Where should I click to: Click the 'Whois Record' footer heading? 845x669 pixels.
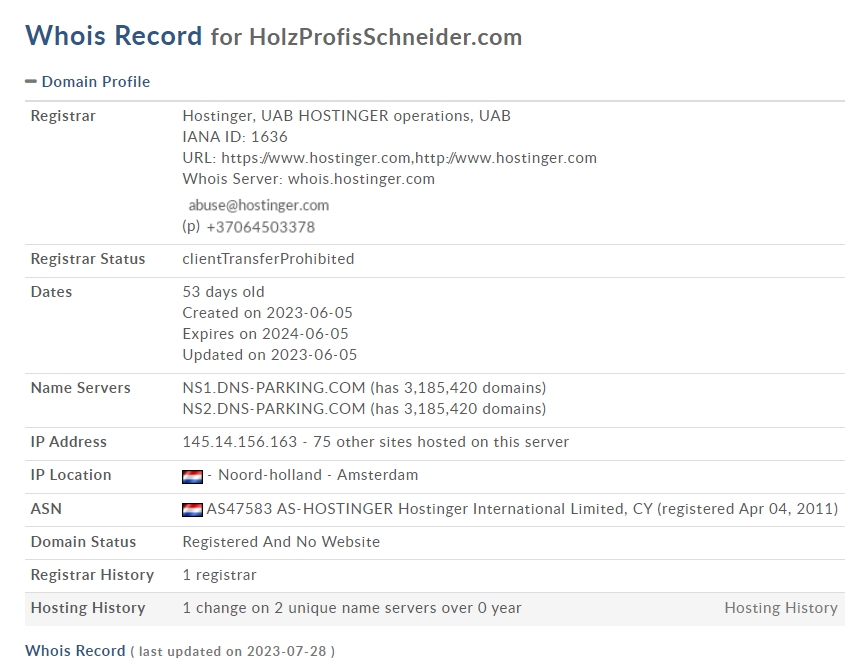point(75,651)
